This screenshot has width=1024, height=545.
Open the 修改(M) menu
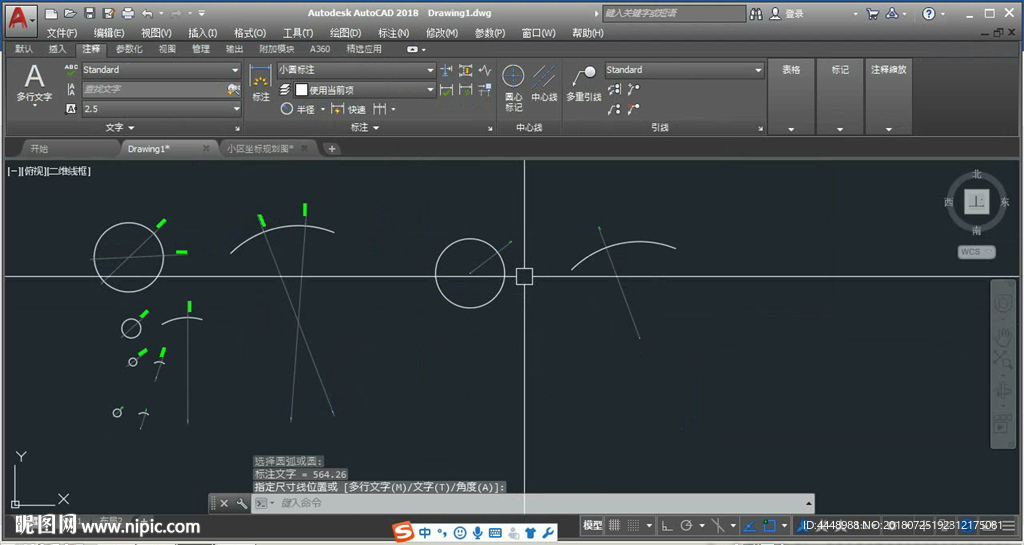coord(442,33)
